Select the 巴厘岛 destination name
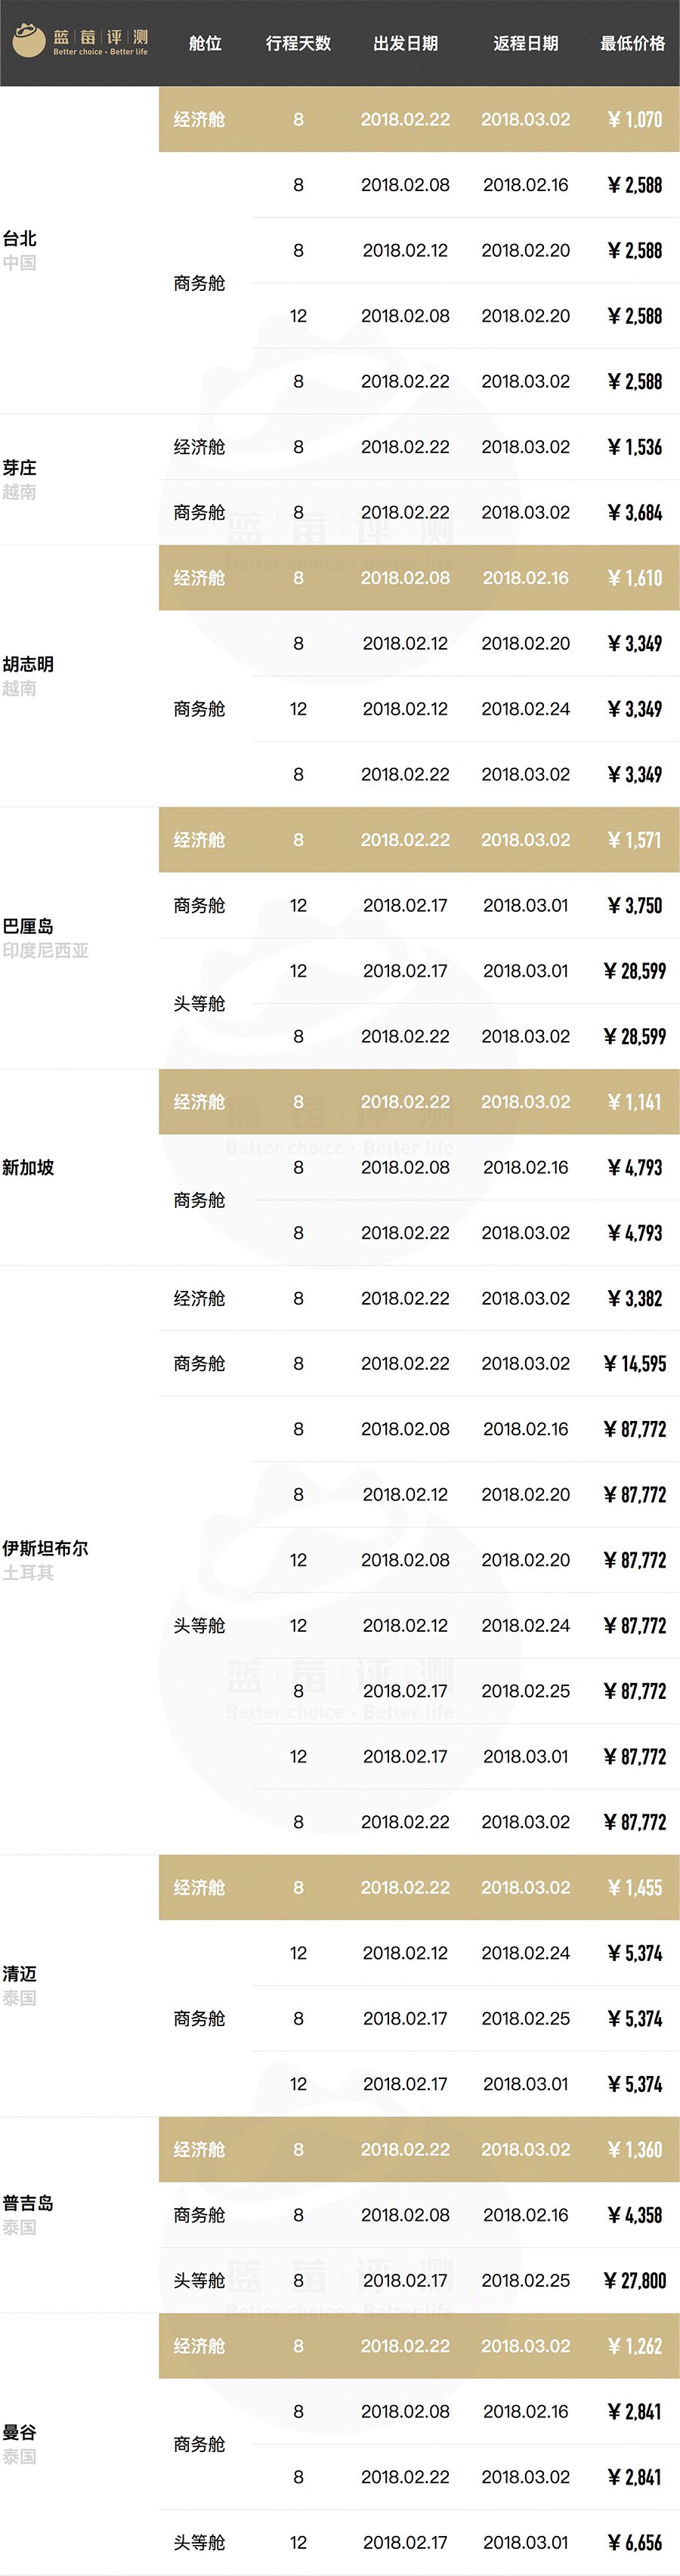The image size is (680, 2576). 28,926
